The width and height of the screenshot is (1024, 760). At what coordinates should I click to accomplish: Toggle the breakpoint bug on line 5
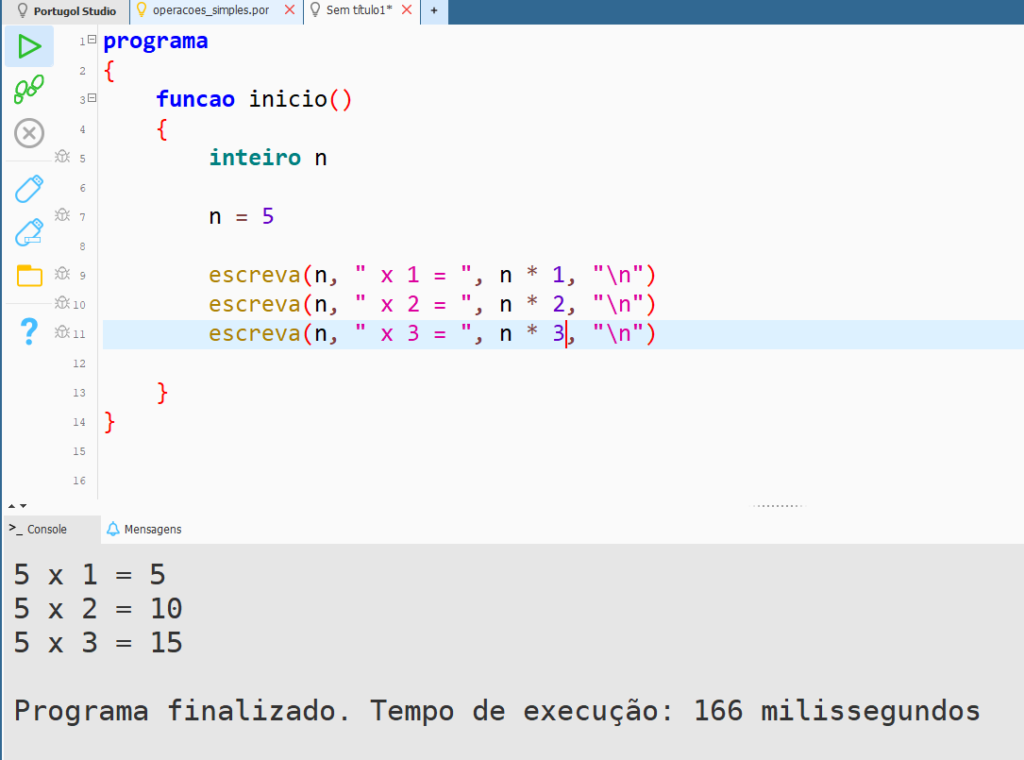point(62,157)
